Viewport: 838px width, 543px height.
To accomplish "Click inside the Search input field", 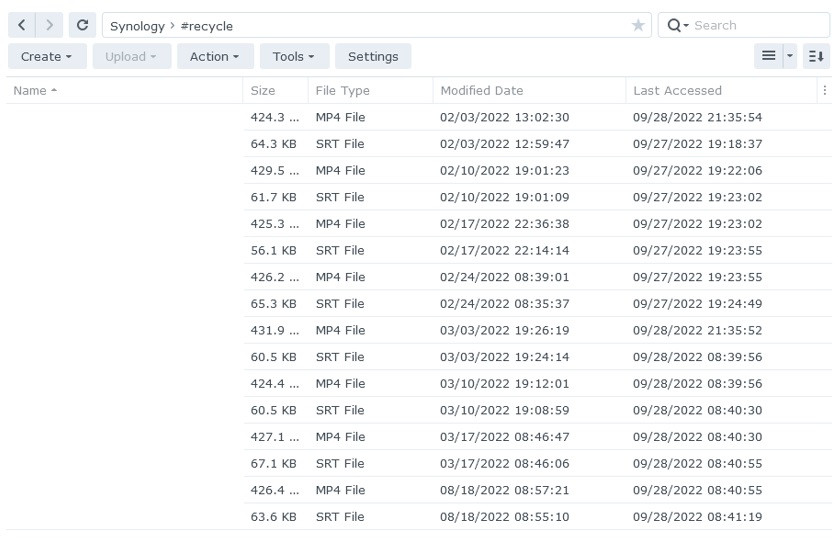I will tap(755, 25).
